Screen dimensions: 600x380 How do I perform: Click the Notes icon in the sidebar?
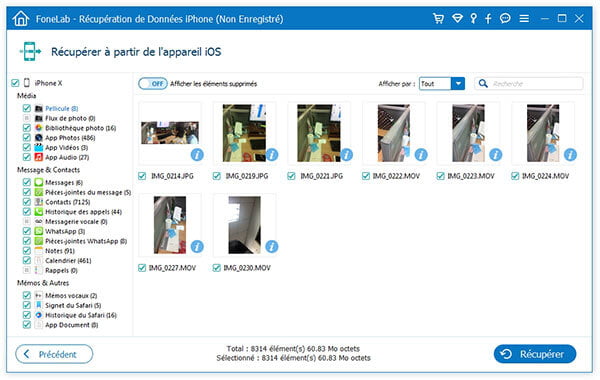[39, 251]
